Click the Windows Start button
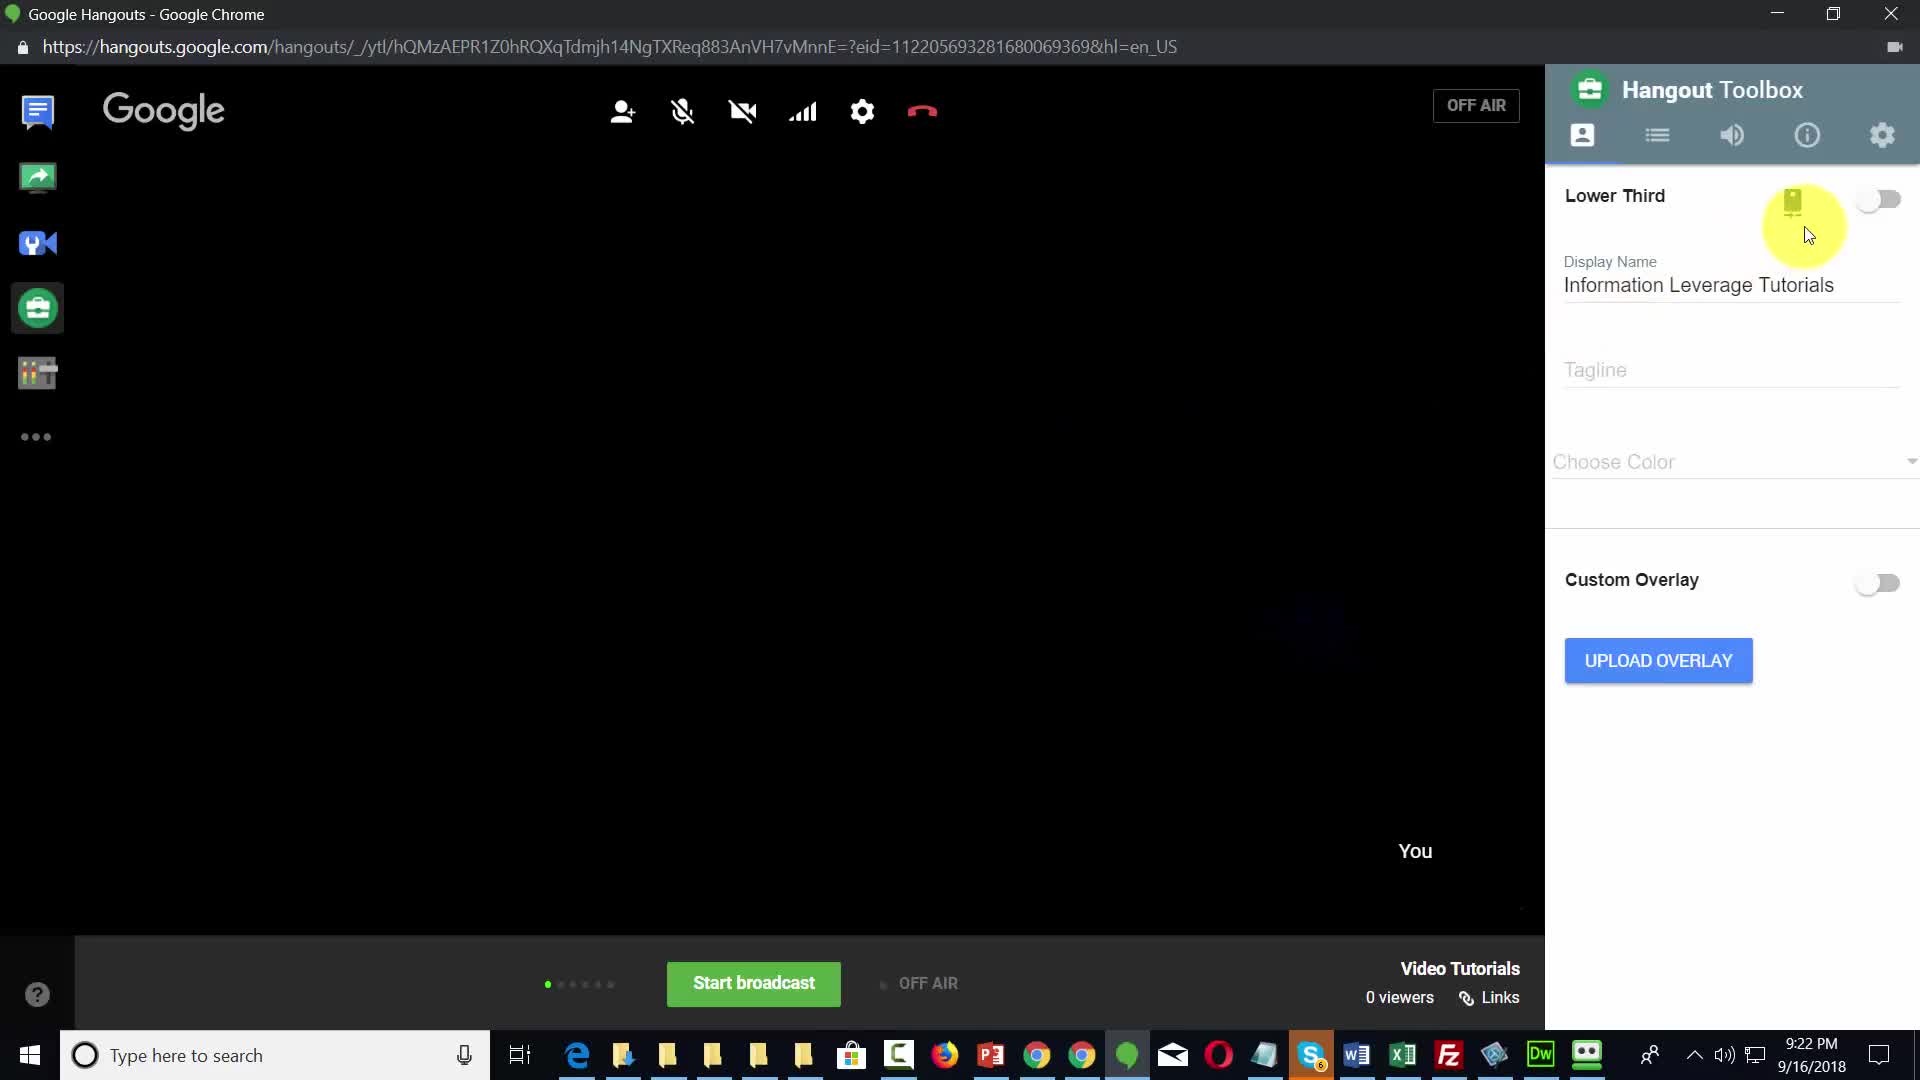Image resolution: width=1920 pixels, height=1080 pixels. 30,1056
